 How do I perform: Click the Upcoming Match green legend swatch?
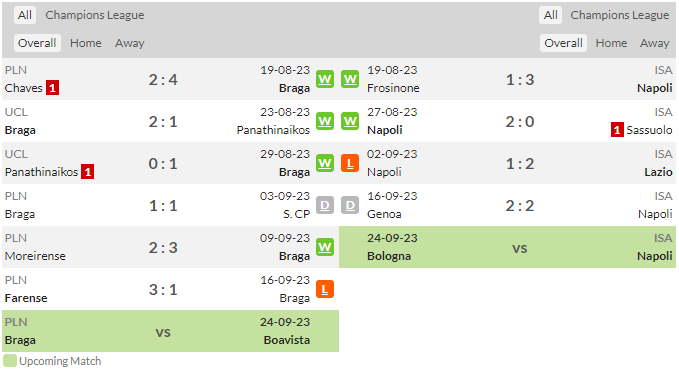[x=10, y=361]
